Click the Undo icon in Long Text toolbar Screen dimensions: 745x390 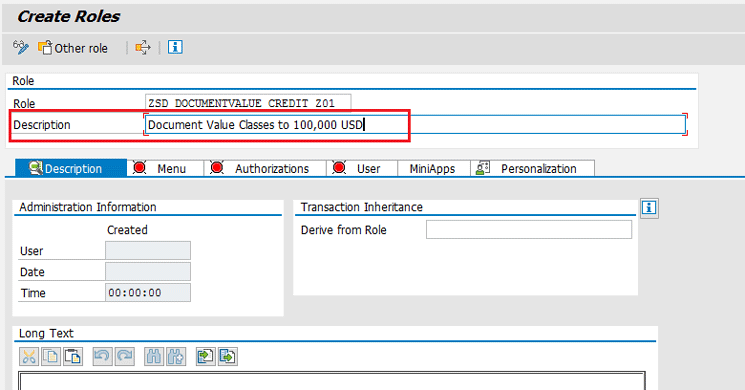pos(102,356)
